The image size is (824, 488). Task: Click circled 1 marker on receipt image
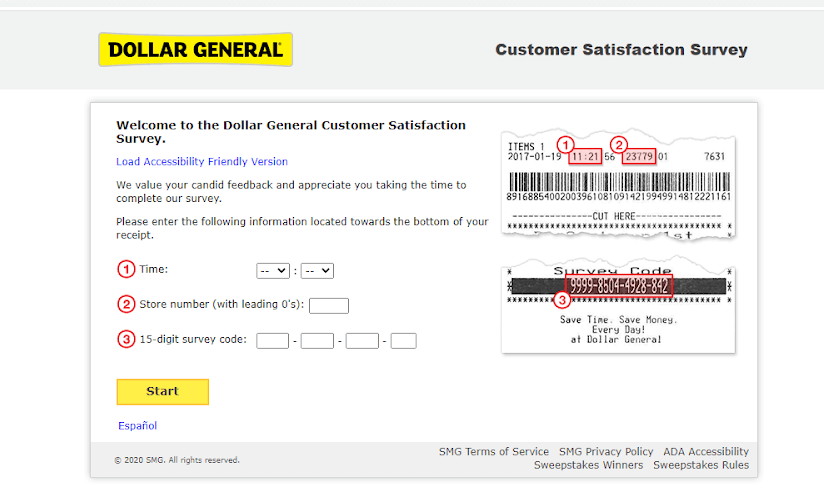(x=565, y=144)
